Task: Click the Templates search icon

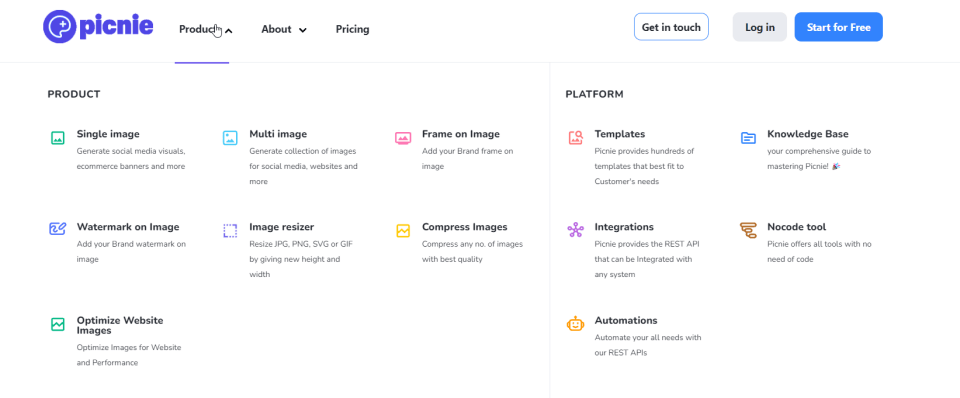Action: [x=576, y=138]
